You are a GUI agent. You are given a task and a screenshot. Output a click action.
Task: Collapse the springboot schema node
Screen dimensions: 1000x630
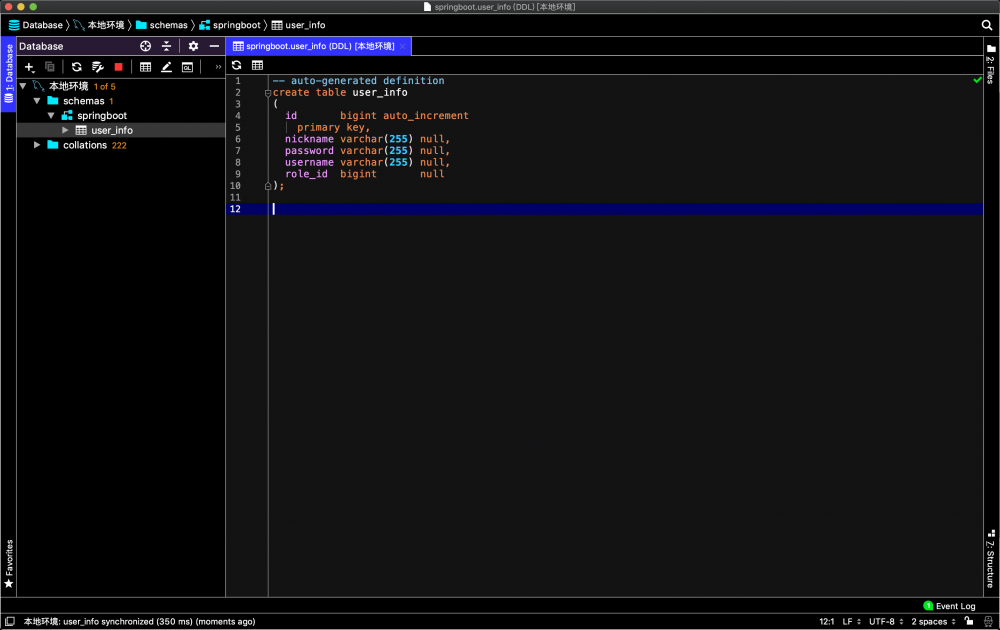[x=51, y=116]
